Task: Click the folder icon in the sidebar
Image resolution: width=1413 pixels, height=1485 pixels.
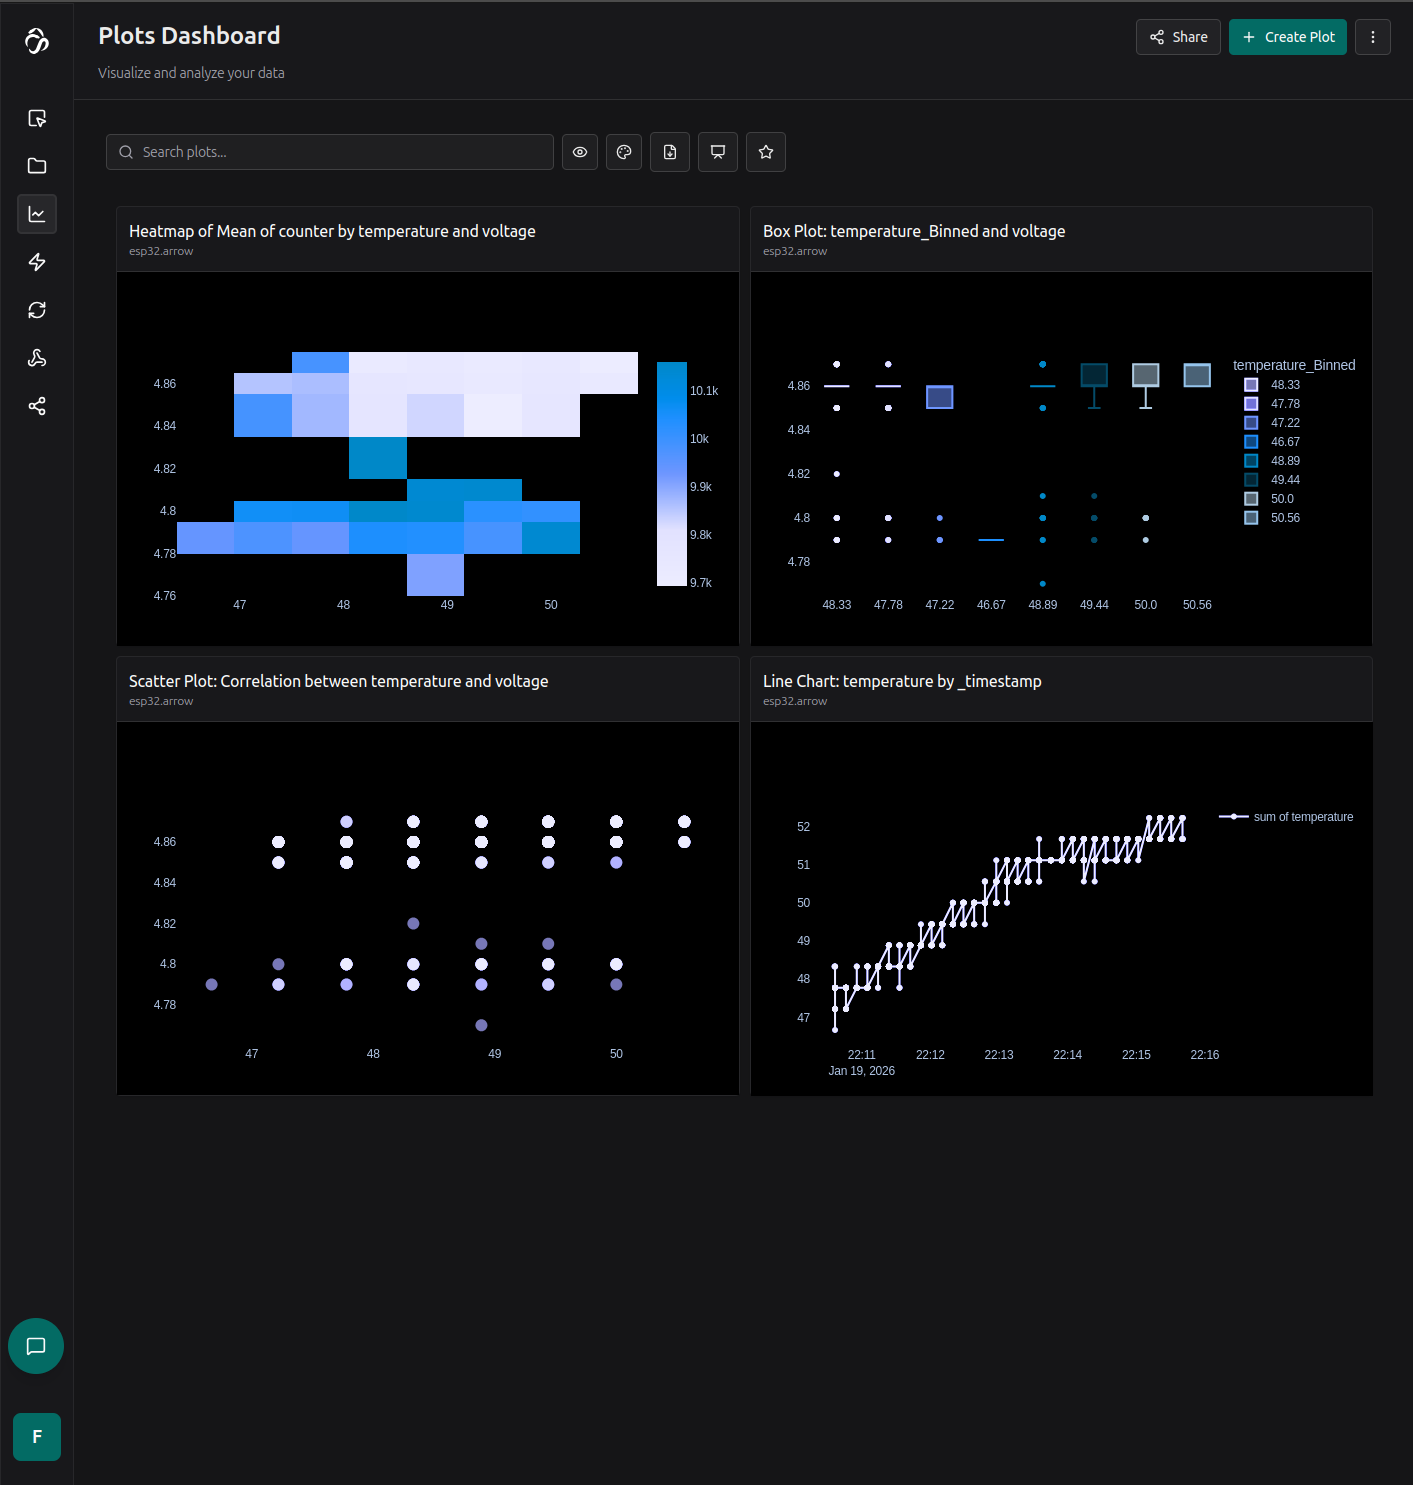Action: pyautogui.click(x=37, y=166)
